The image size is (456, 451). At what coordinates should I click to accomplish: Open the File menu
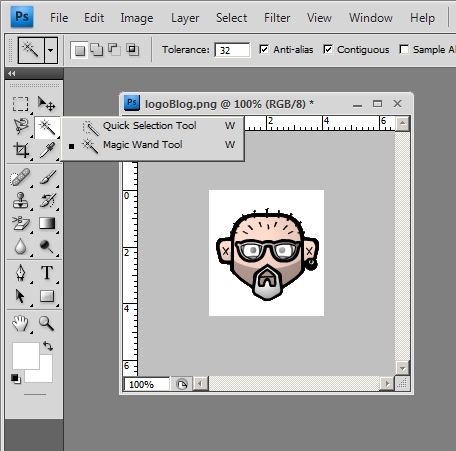tap(59, 18)
